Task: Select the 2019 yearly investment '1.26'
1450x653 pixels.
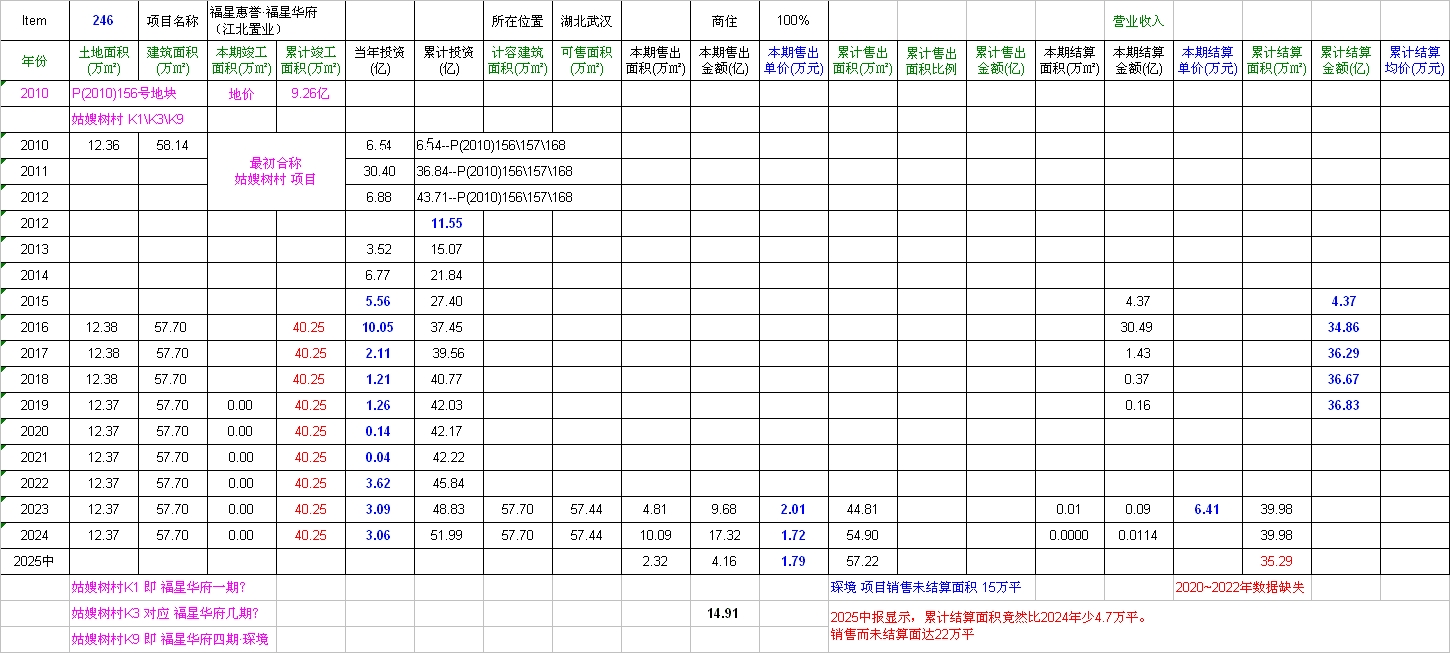Action: click(x=380, y=406)
